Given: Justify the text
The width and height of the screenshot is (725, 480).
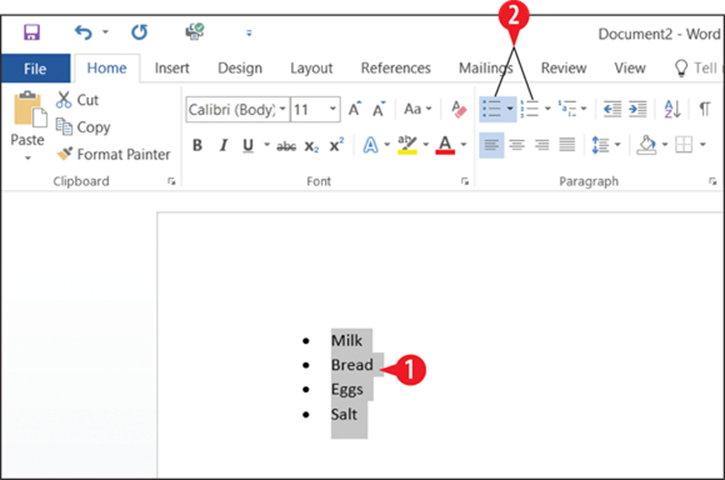Looking at the screenshot, I should tap(567, 145).
